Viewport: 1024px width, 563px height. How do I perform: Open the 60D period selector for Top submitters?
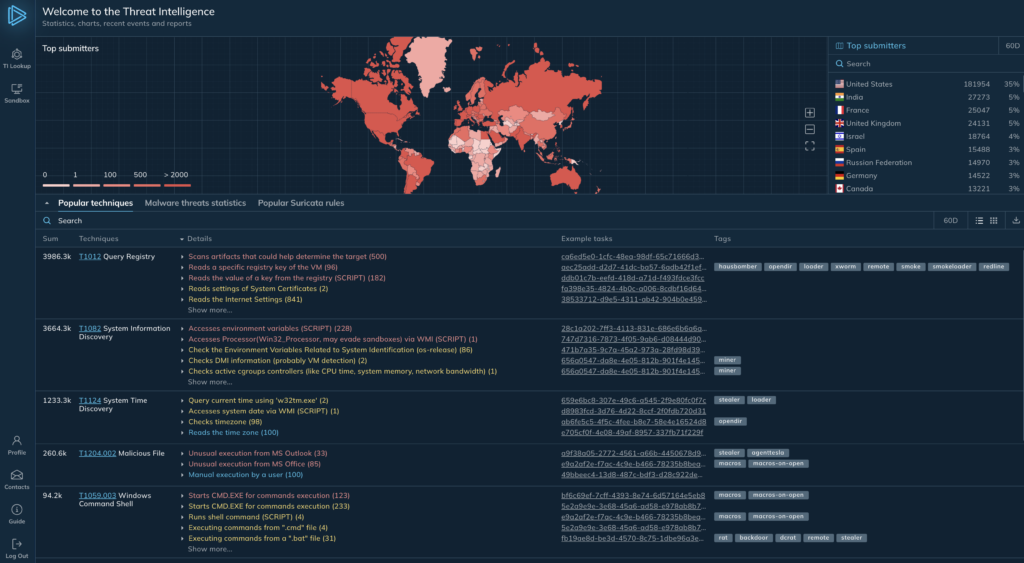coord(1011,46)
